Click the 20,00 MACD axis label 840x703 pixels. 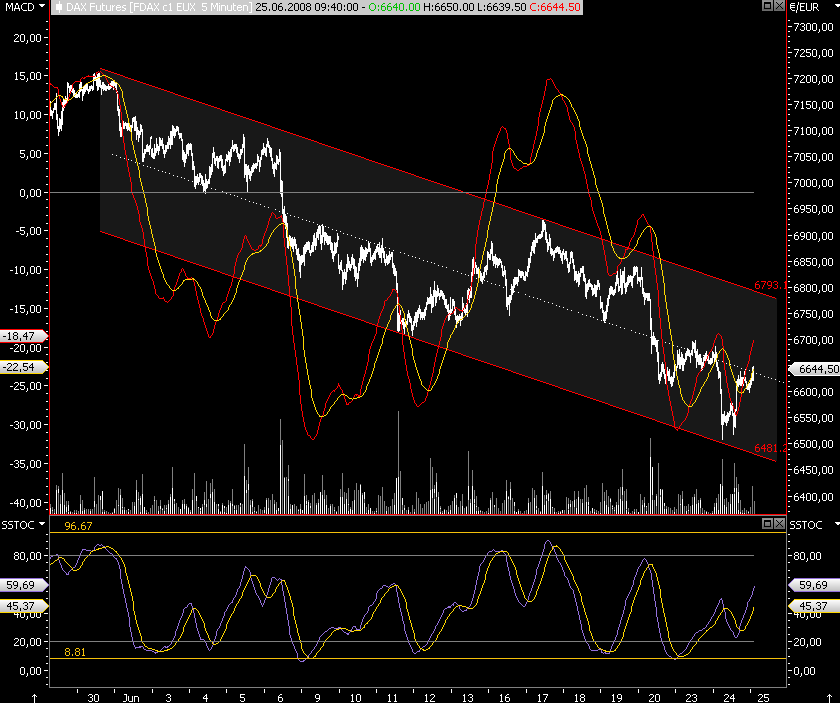pyautogui.click(x=27, y=38)
